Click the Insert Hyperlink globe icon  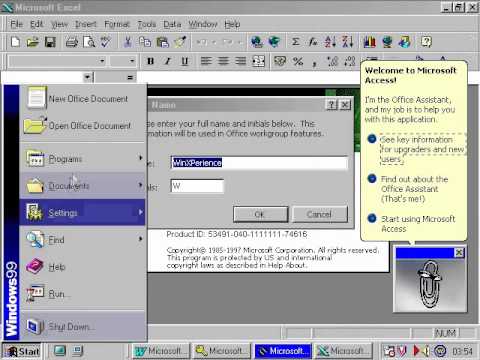[x=257, y=42]
